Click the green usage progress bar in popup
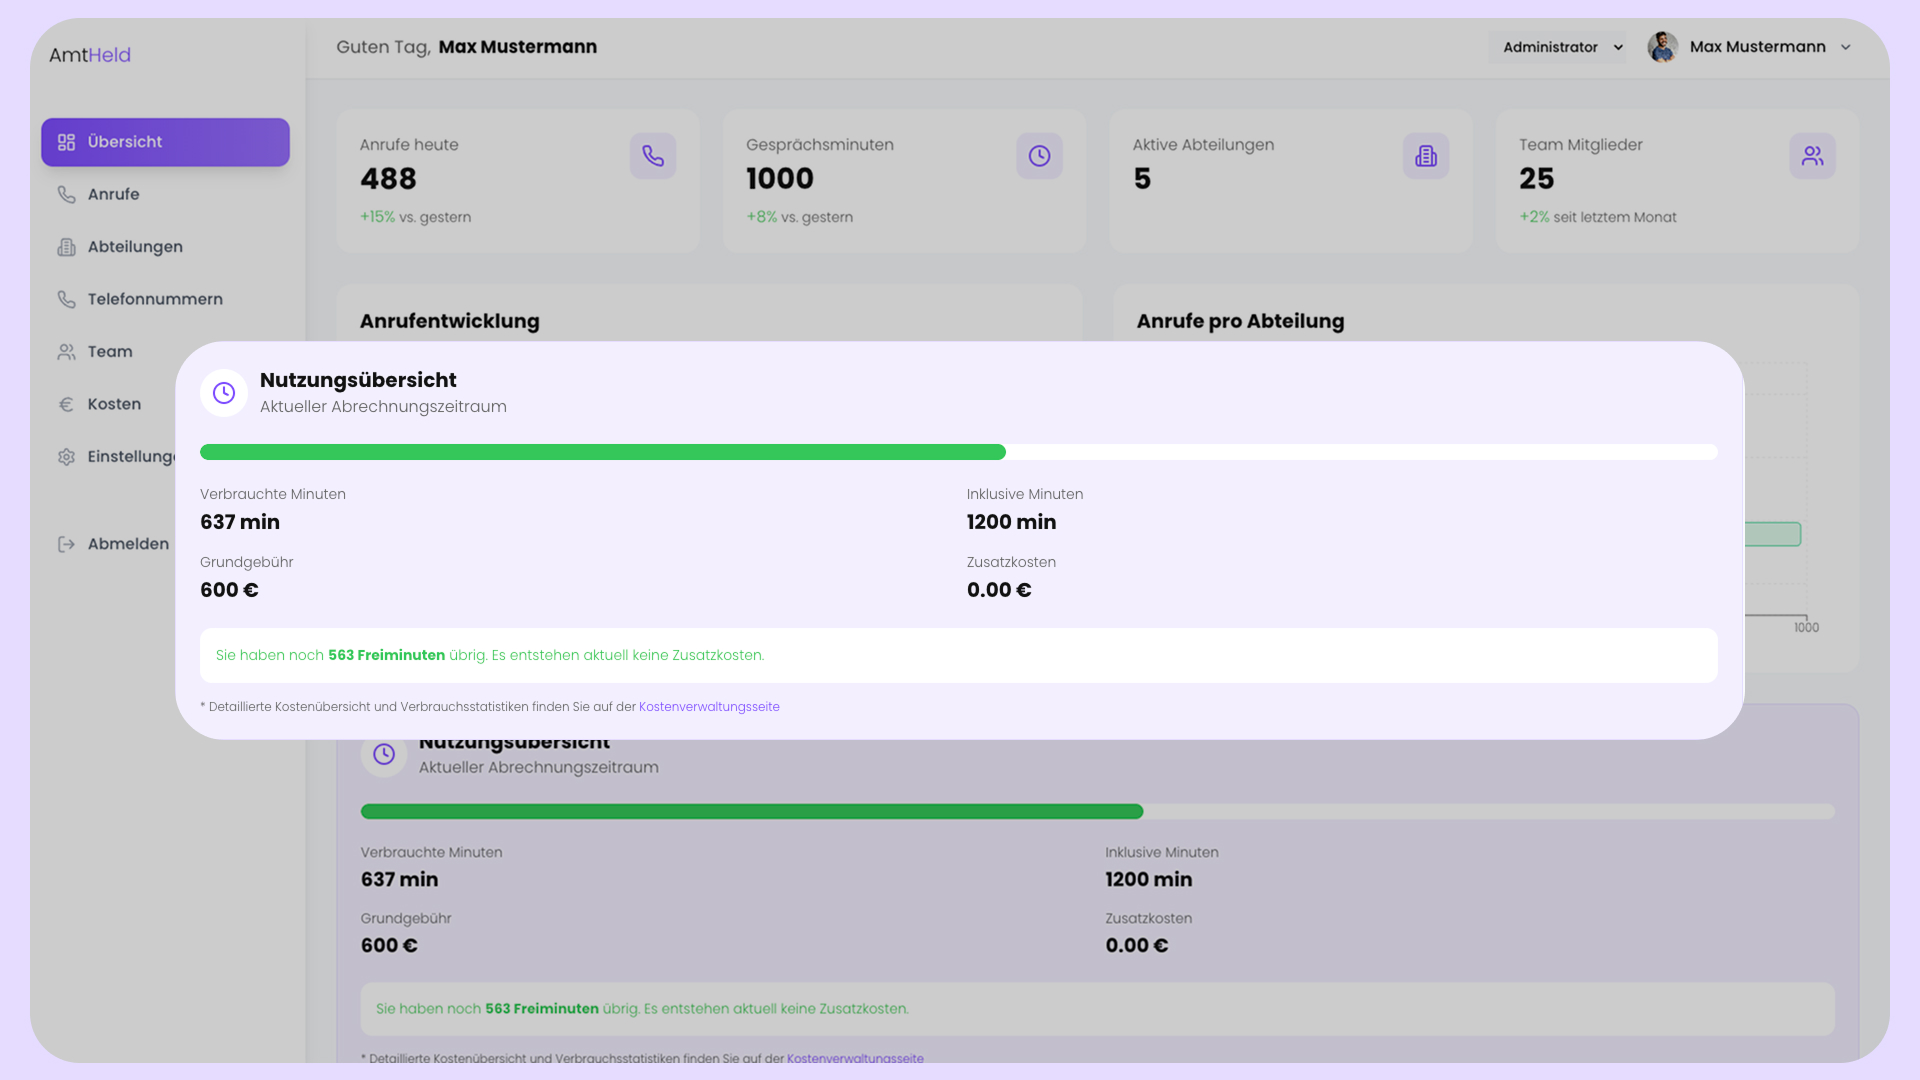 point(603,452)
